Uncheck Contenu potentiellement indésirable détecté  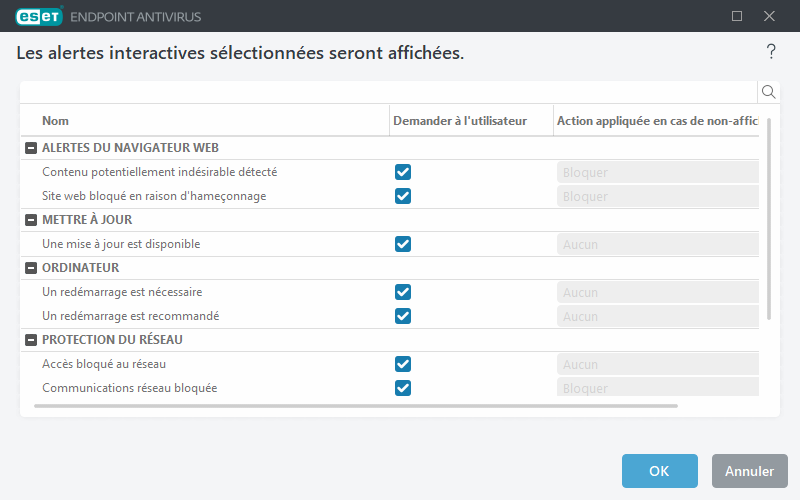(x=403, y=172)
